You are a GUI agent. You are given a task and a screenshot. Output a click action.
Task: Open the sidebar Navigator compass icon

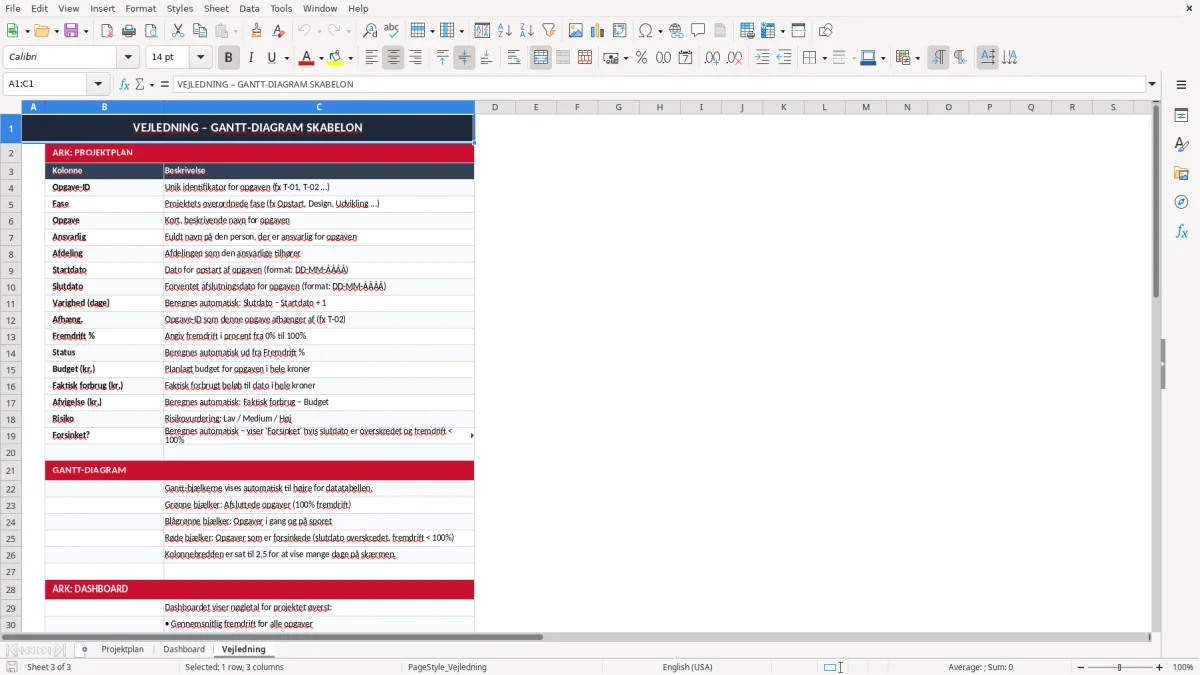[x=1181, y=202]
